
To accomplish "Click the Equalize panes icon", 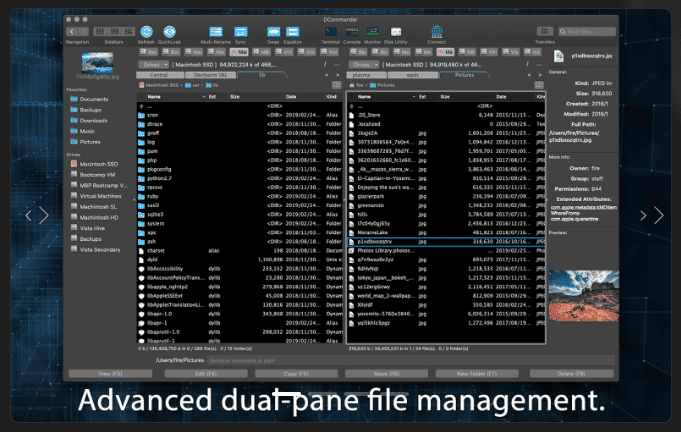I will pos(292,32).
